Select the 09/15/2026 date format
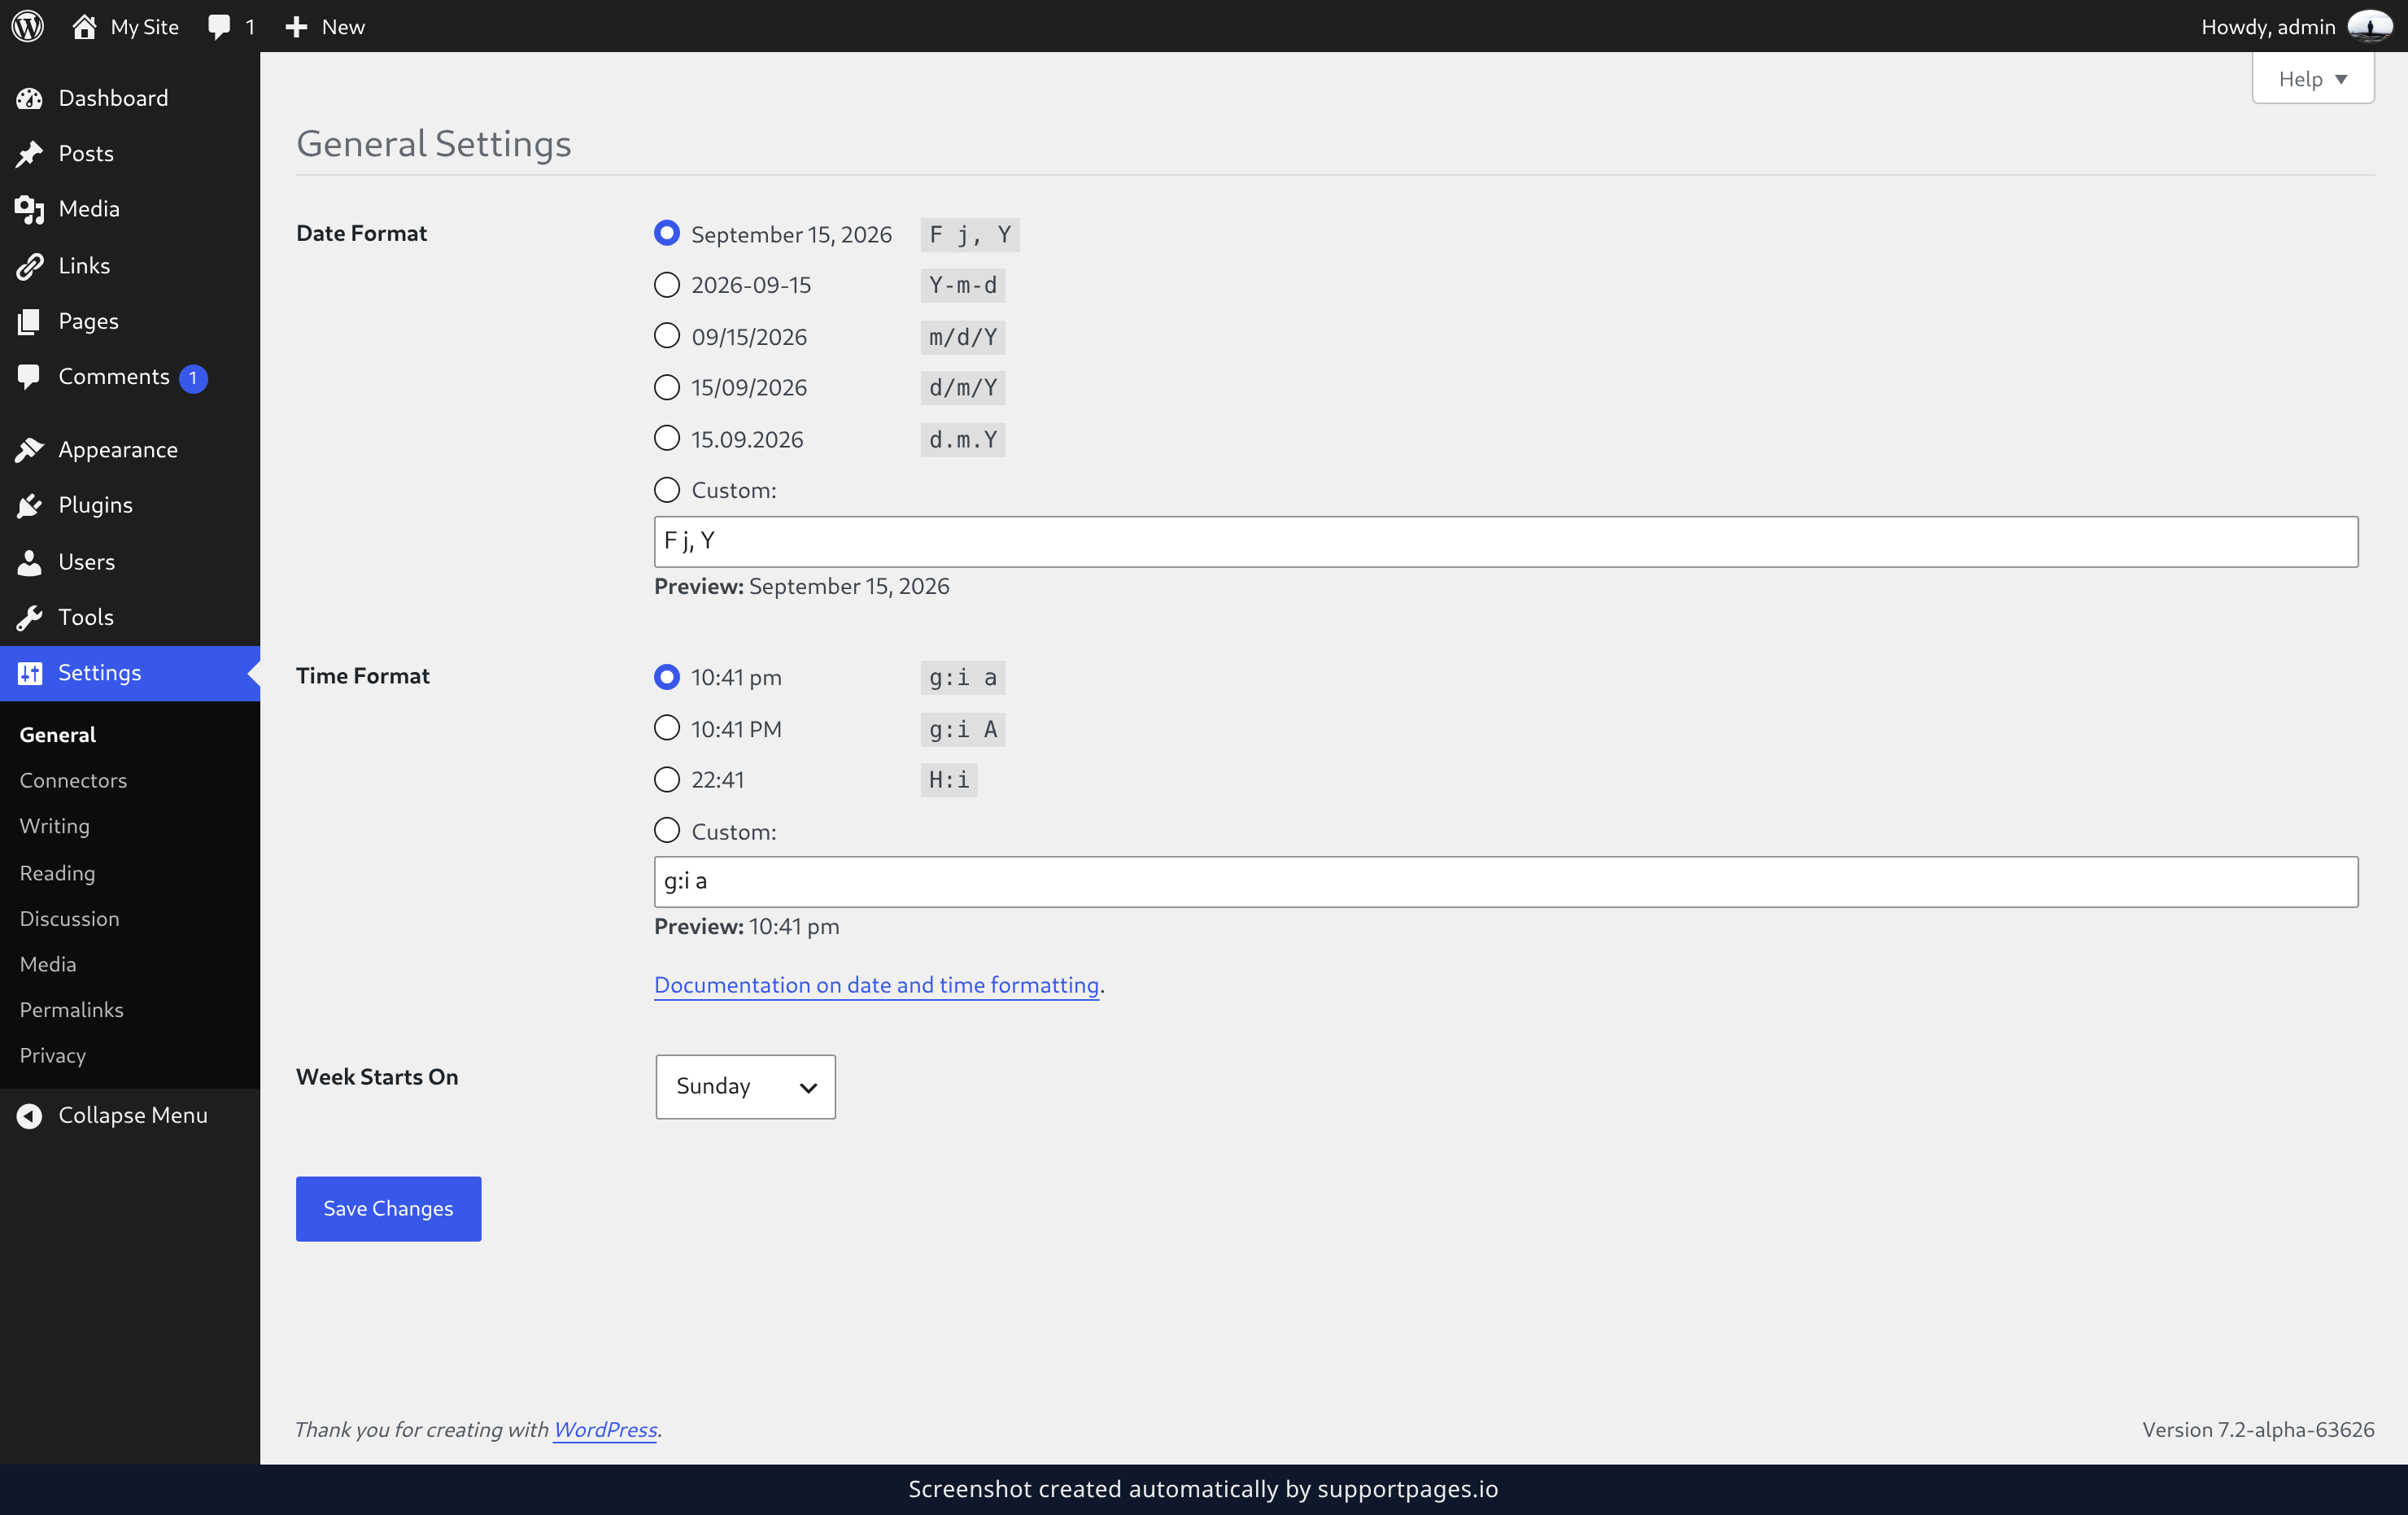 point(666,336)
